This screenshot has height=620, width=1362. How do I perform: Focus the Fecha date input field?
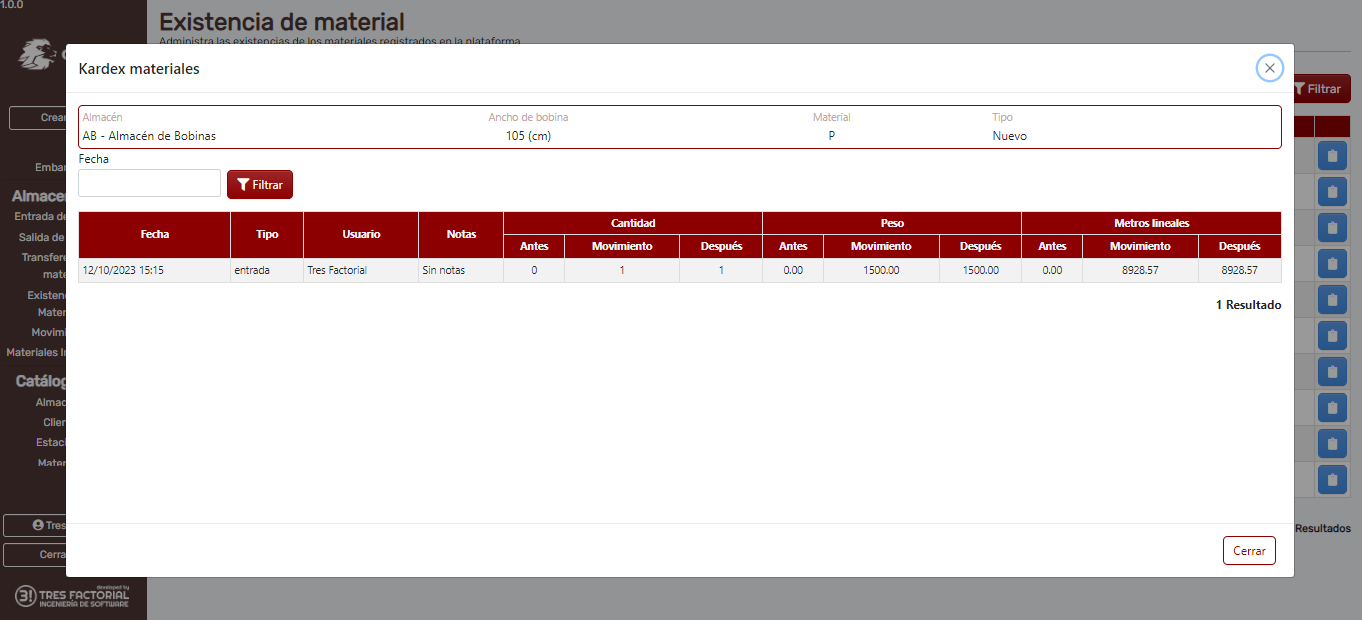149,183
